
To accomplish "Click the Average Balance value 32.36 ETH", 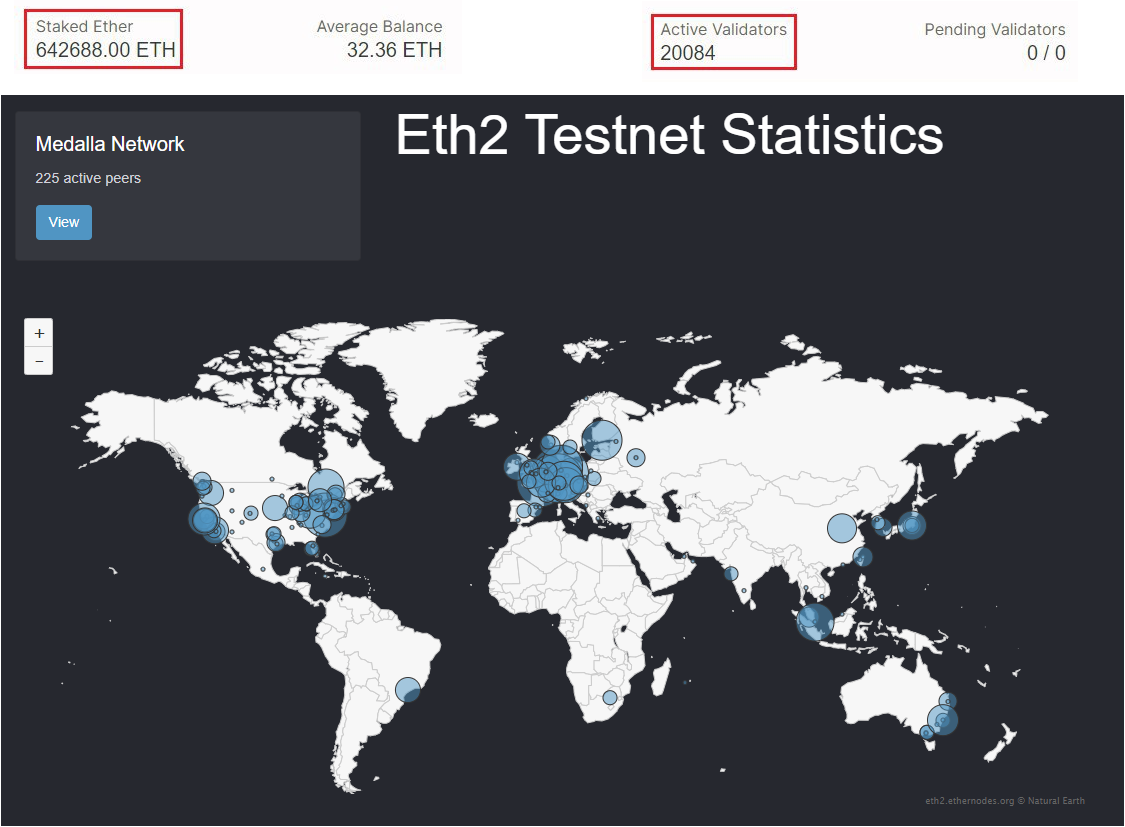I will click(x=394, y=50).
